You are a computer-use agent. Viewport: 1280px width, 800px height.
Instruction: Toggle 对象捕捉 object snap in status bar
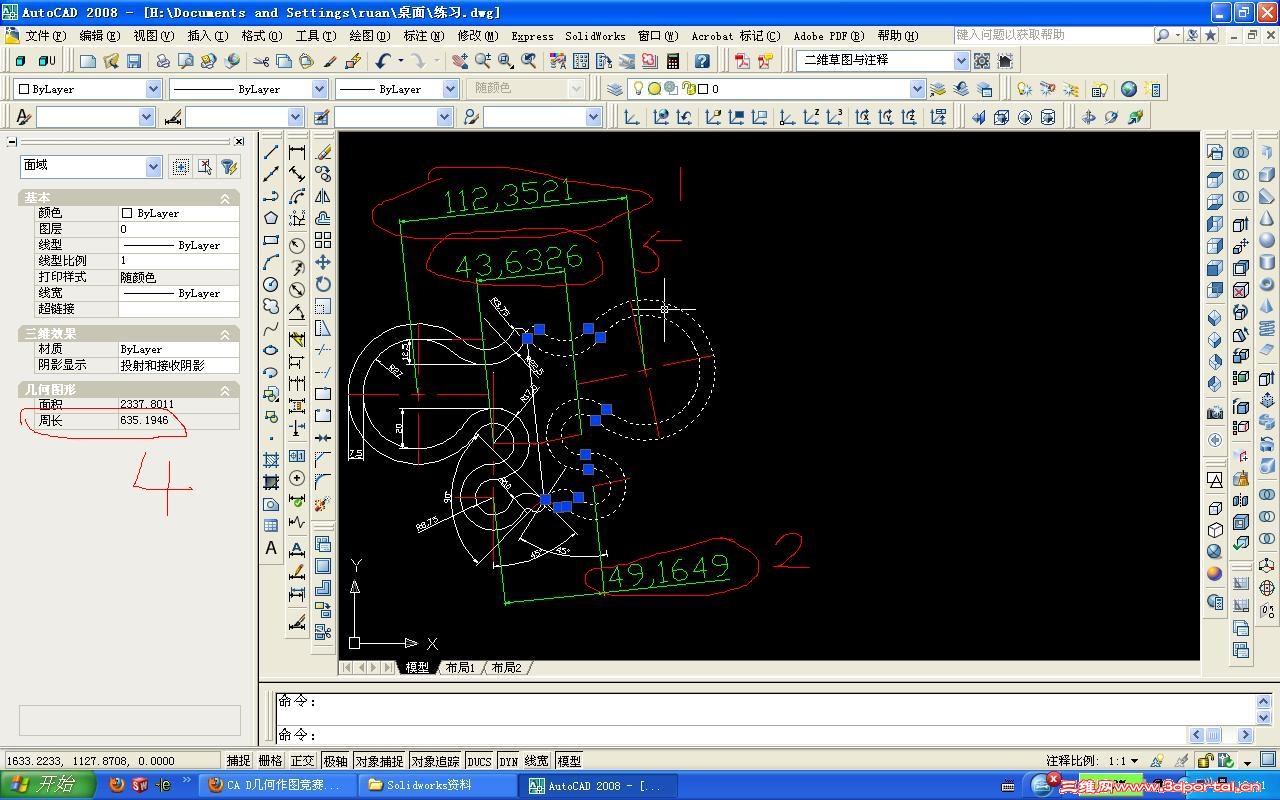[x=379, y=761]
